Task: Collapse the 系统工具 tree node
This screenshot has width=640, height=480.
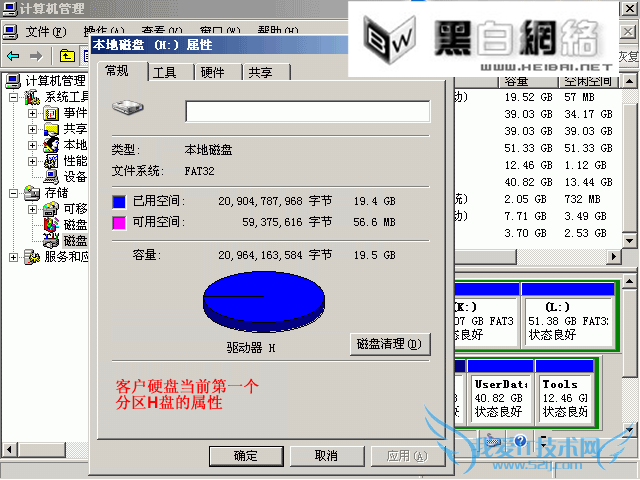Action: point(13,97)
